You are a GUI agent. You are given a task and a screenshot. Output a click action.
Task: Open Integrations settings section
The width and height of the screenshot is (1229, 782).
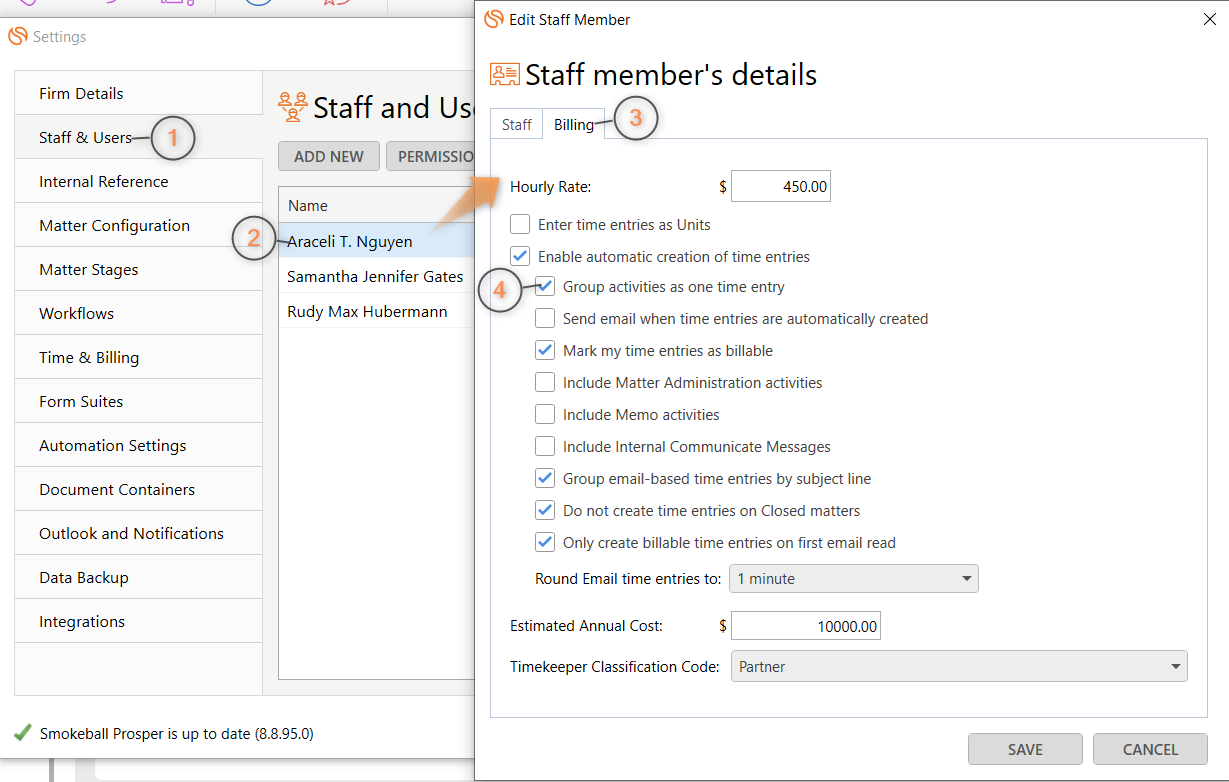138,622
